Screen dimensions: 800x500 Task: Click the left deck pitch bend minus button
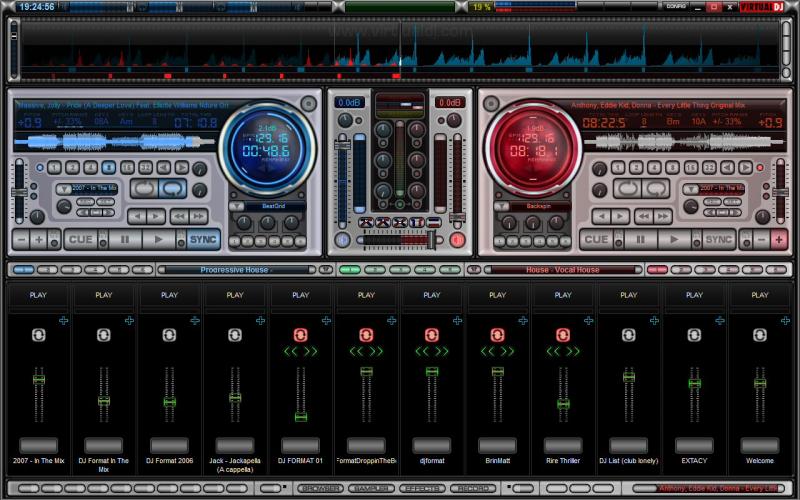pos(21,239)
